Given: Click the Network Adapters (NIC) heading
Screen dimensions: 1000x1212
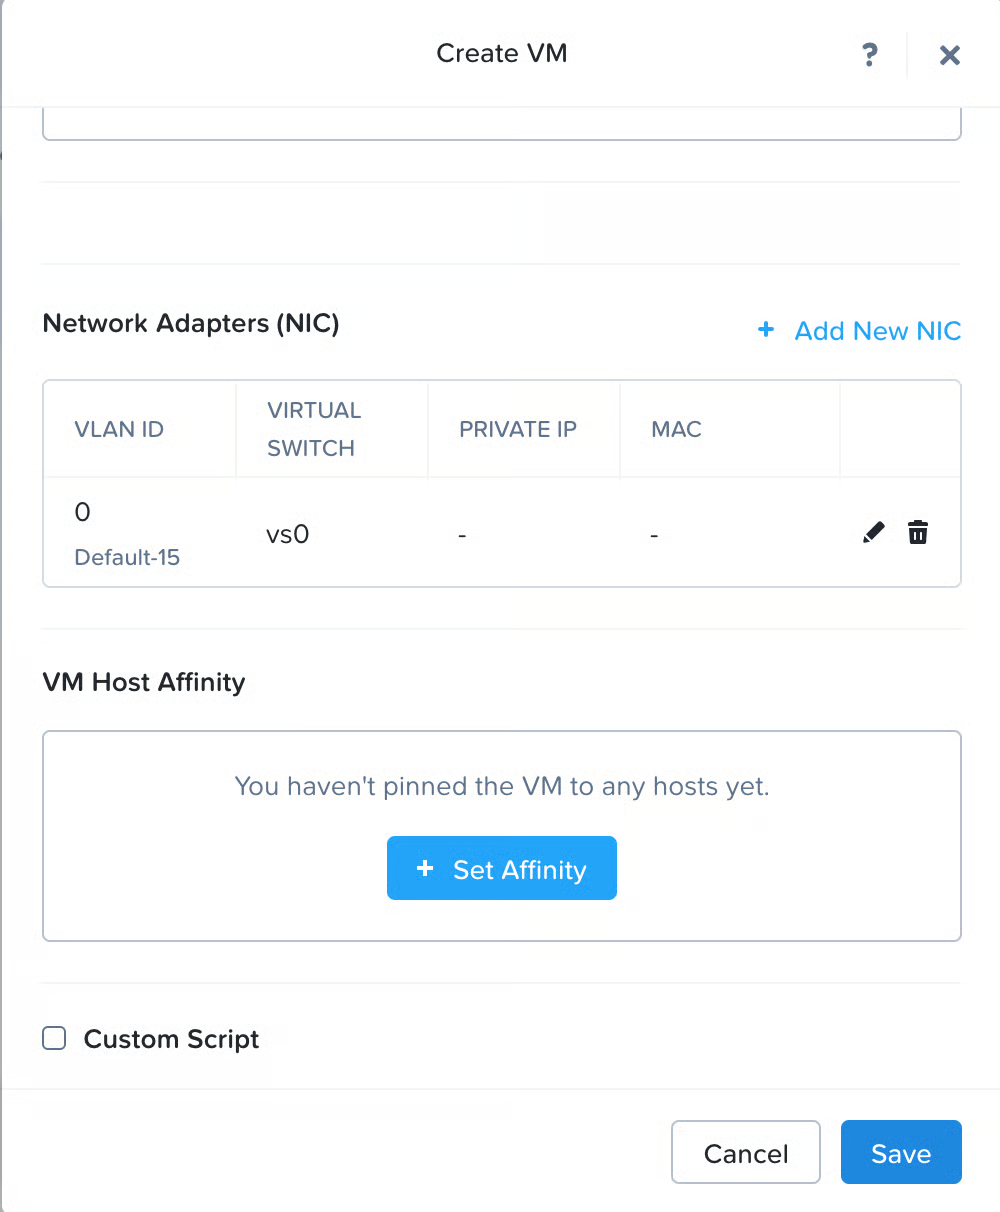Looking at the screenshot, I should (191, 323).
